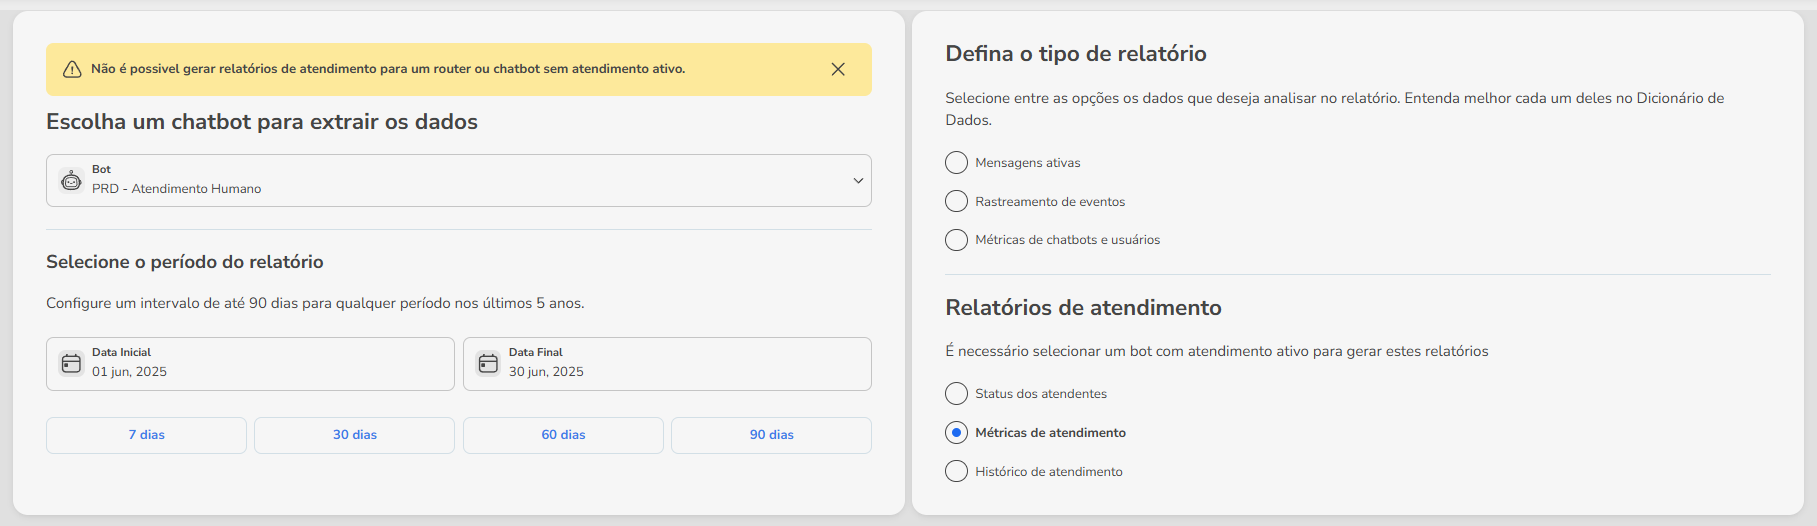Set period to 30 dias
Screen dimensions: 1817x526
[x=354, y=435]
